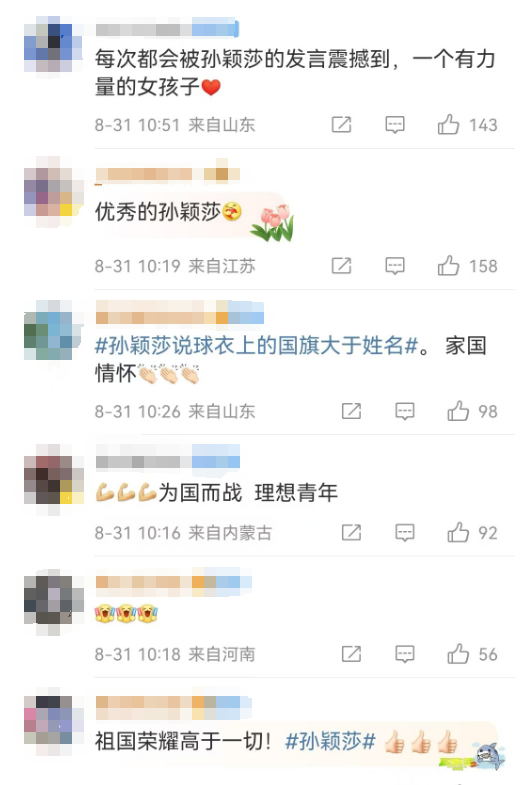Screen dimensions: 529x785
Task: Share the Inner Mongolia comment
Action: (351, 533)
